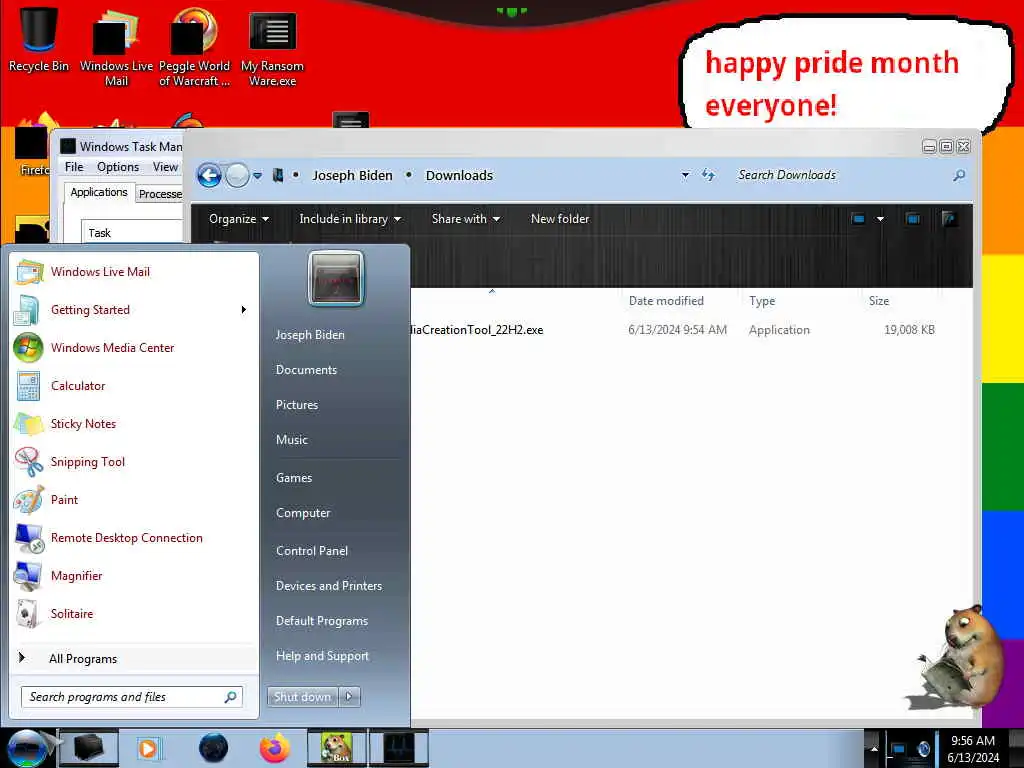Screen dimensions: 1024x768
Task: Open Recycle Bin desktop icon
Action: (39, 40)
